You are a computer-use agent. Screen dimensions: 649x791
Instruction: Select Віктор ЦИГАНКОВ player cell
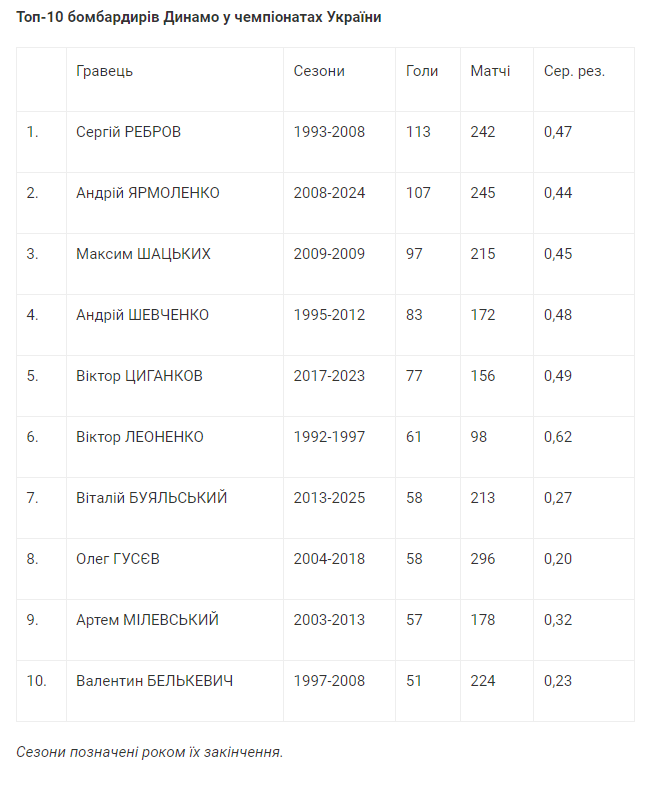[x=139, y=376]
